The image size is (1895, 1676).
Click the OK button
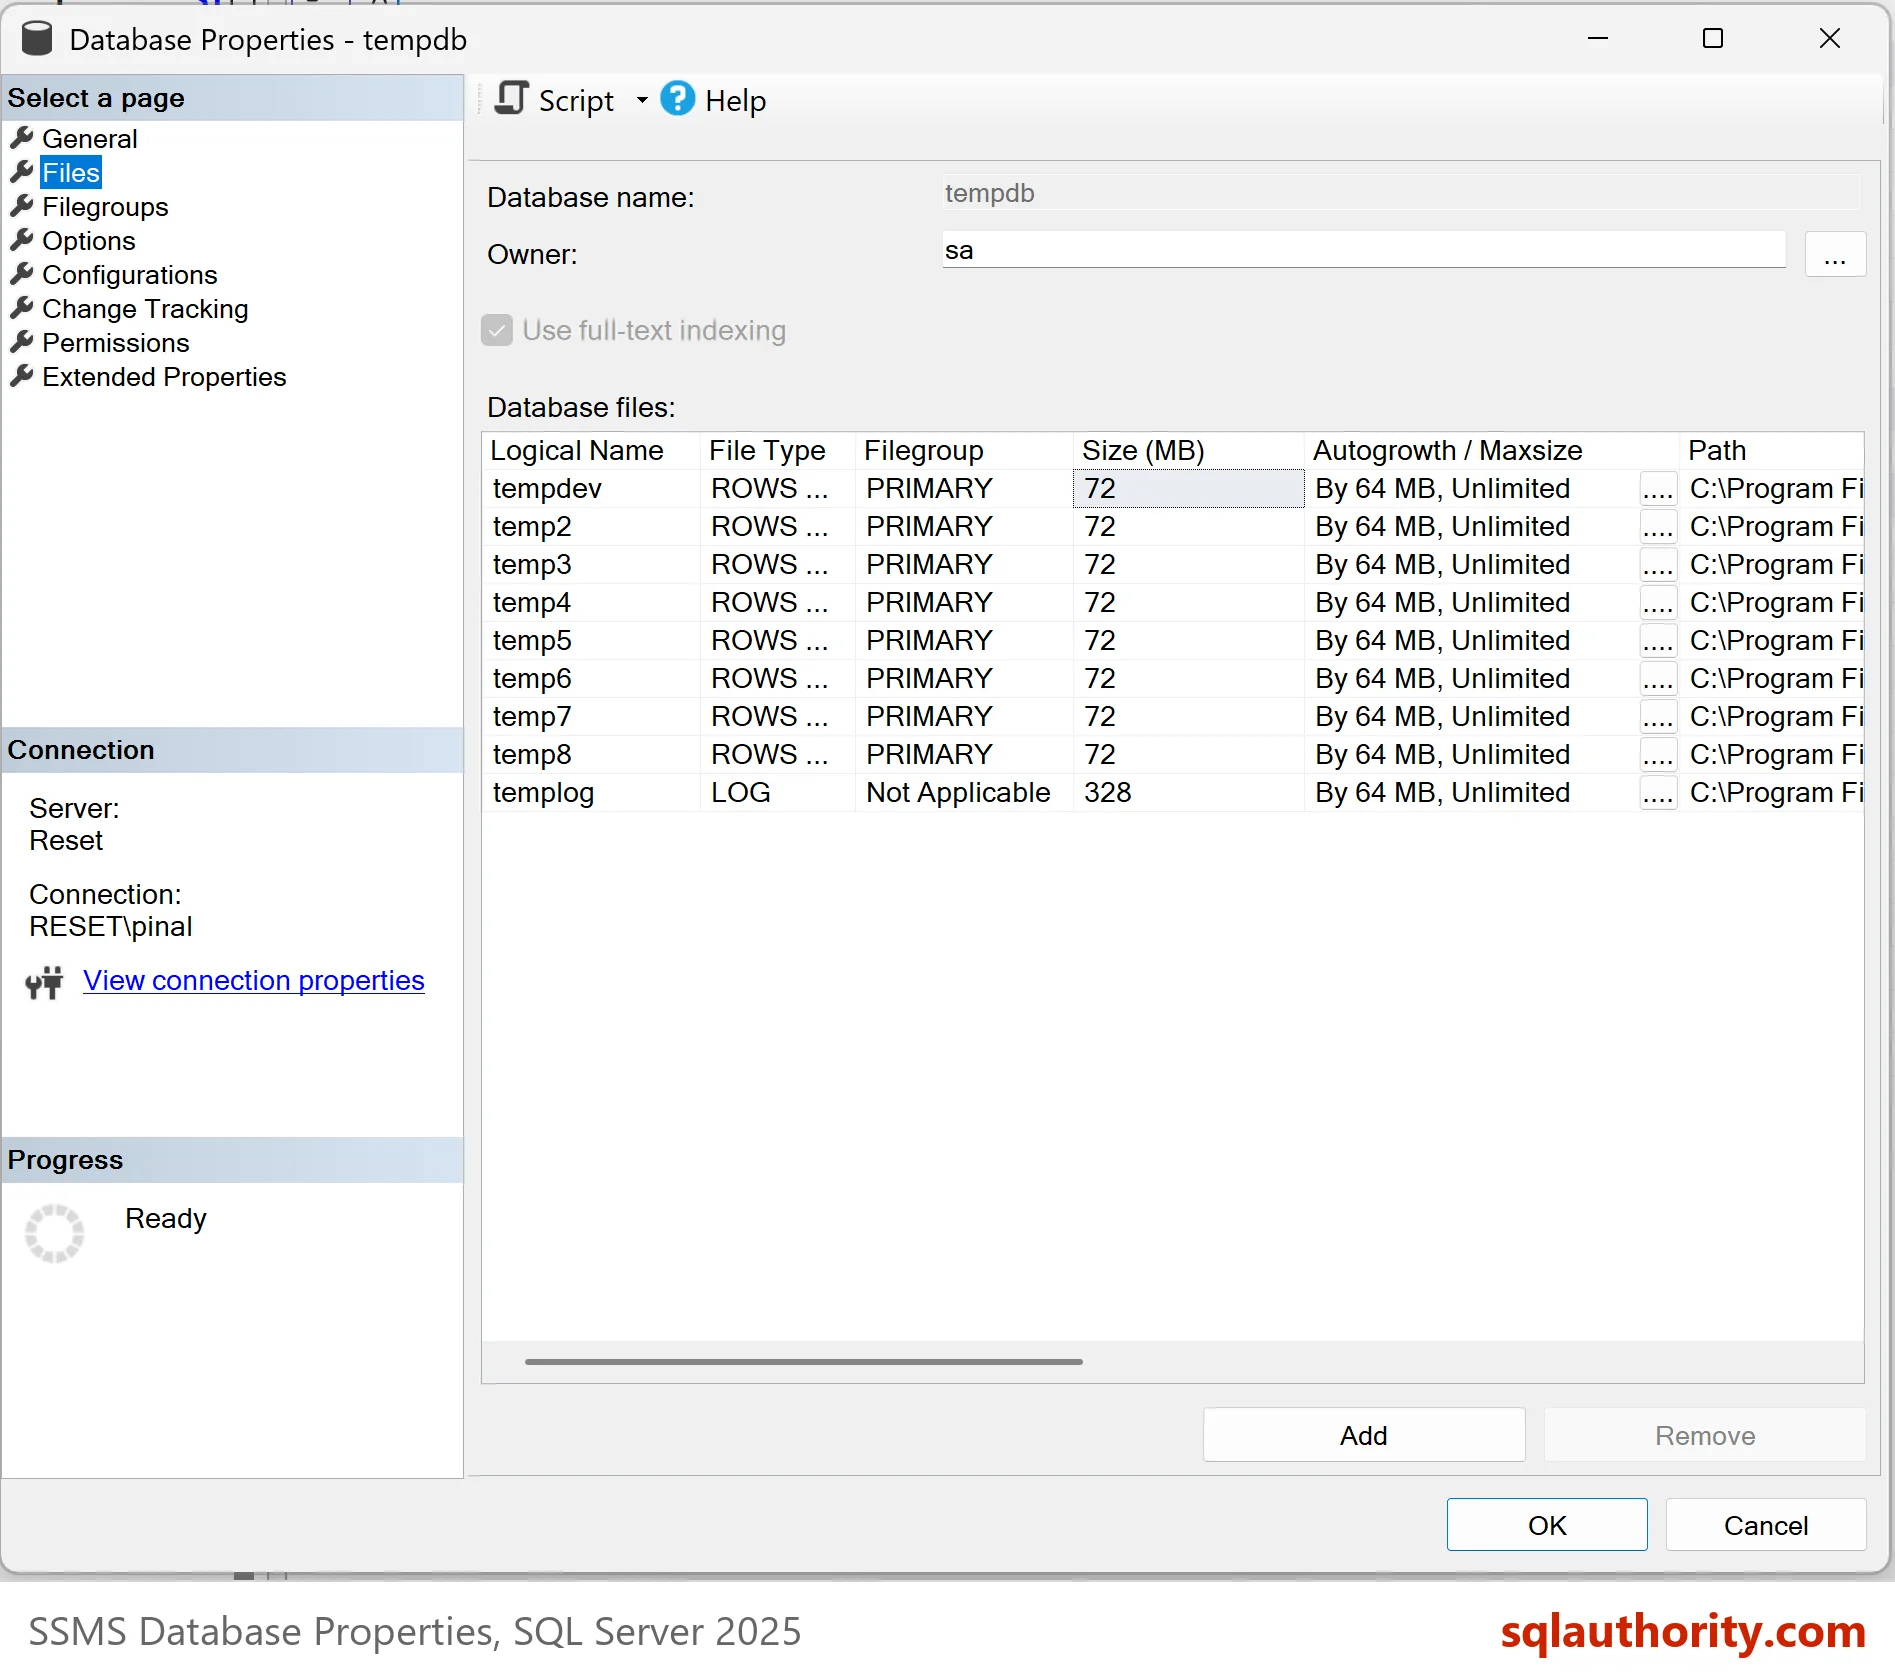(1547, 1526)
